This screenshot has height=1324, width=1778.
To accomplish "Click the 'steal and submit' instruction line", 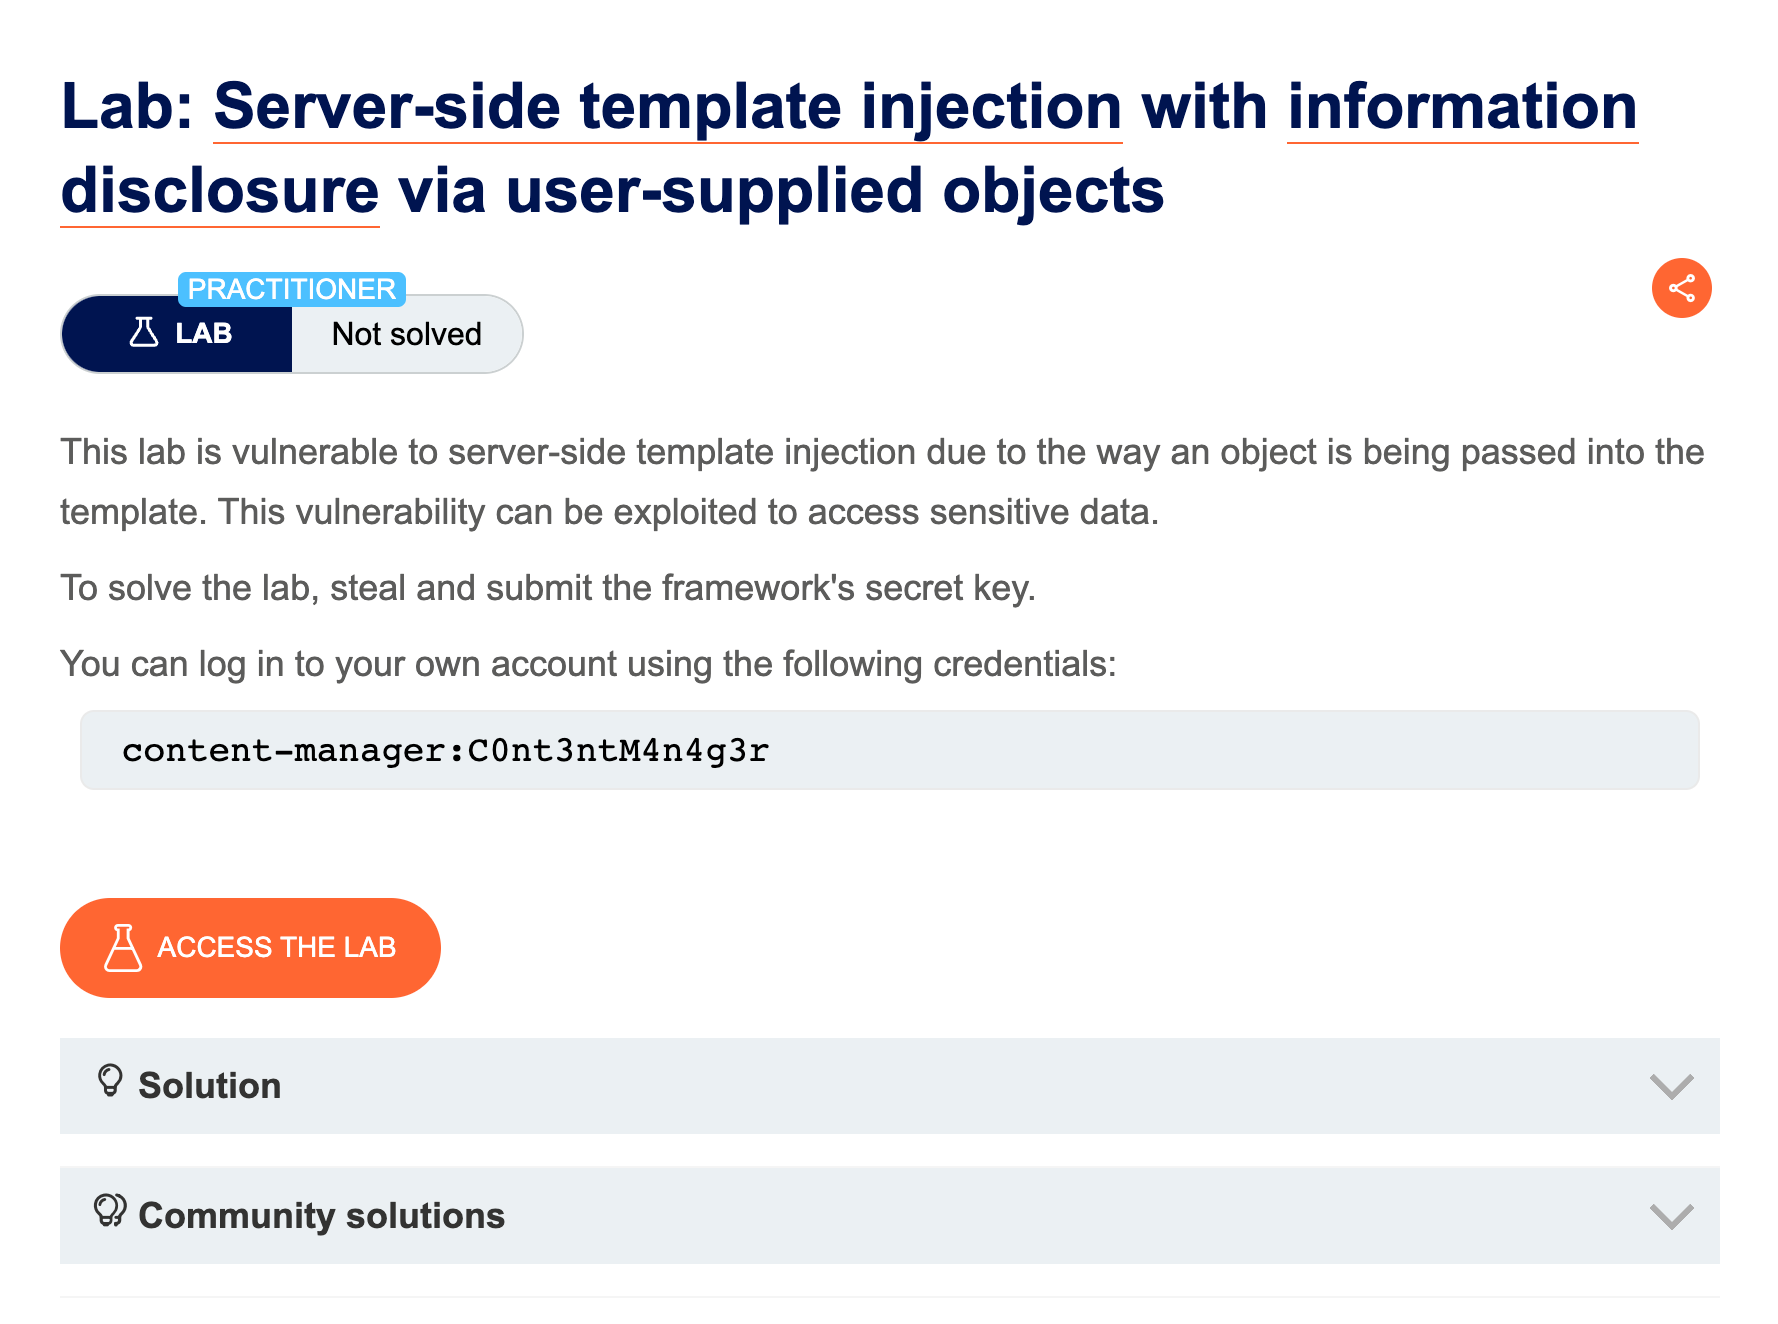I will click(x=547, y=588).
